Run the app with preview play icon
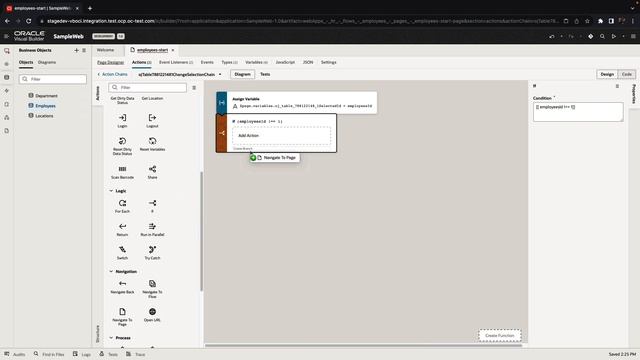 click(x=613, y=36)
